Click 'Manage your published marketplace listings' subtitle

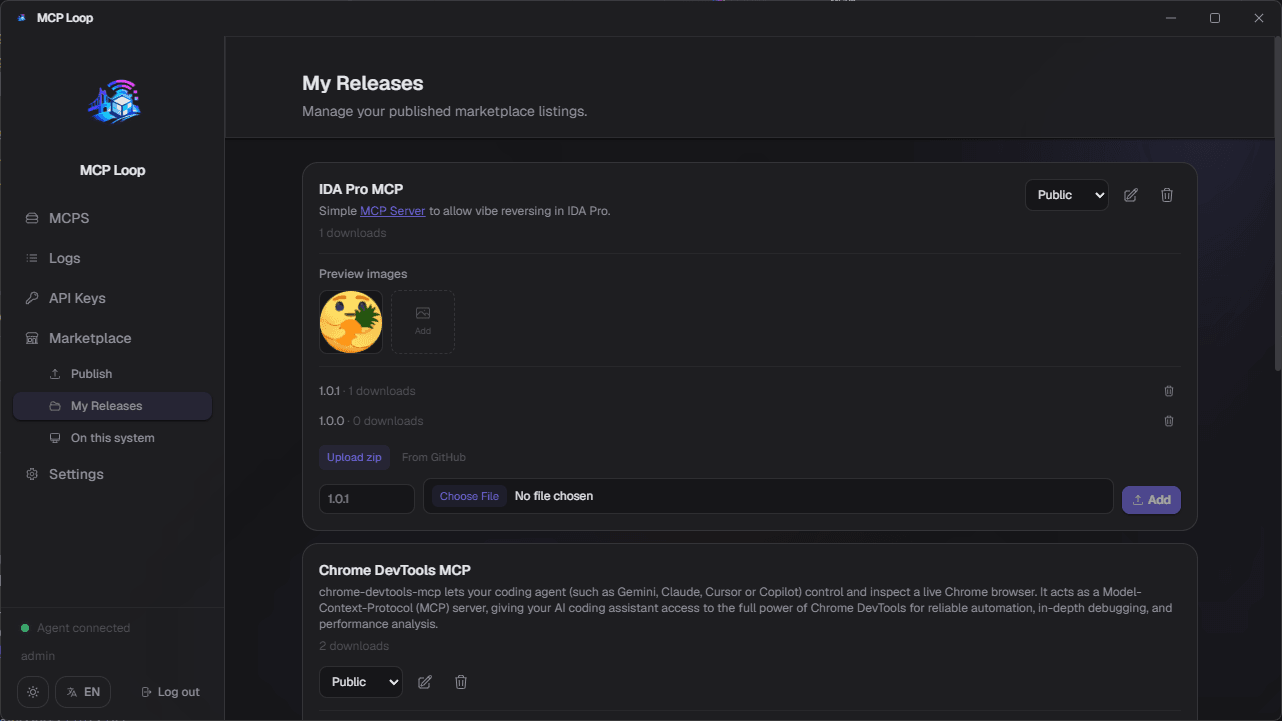click(445, 111)
